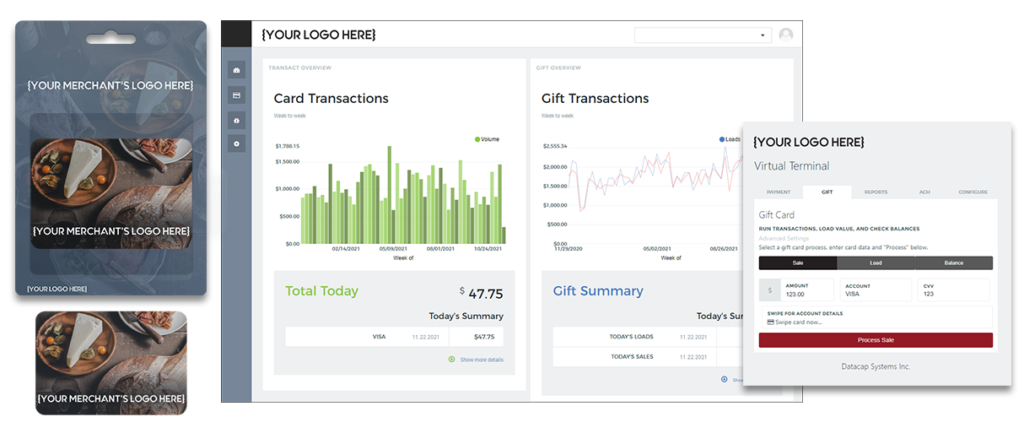Click the card icon beside Swipe card now
Screen dimensions: 1024x422
[771, 322]
